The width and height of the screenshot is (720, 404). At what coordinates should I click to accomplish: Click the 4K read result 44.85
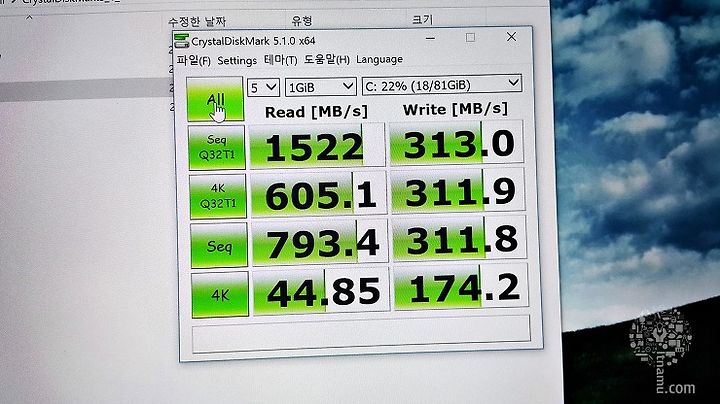click(321, 292)
